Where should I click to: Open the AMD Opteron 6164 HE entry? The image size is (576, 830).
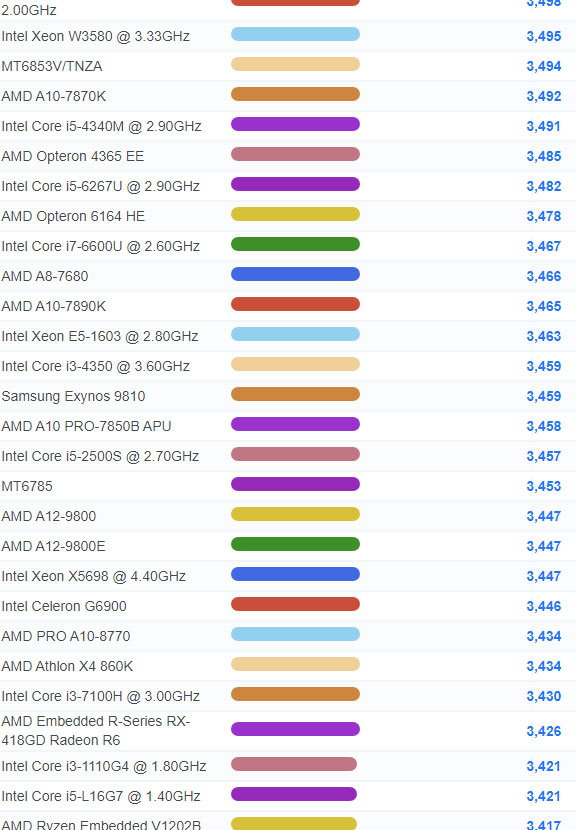tap(73, 216)
